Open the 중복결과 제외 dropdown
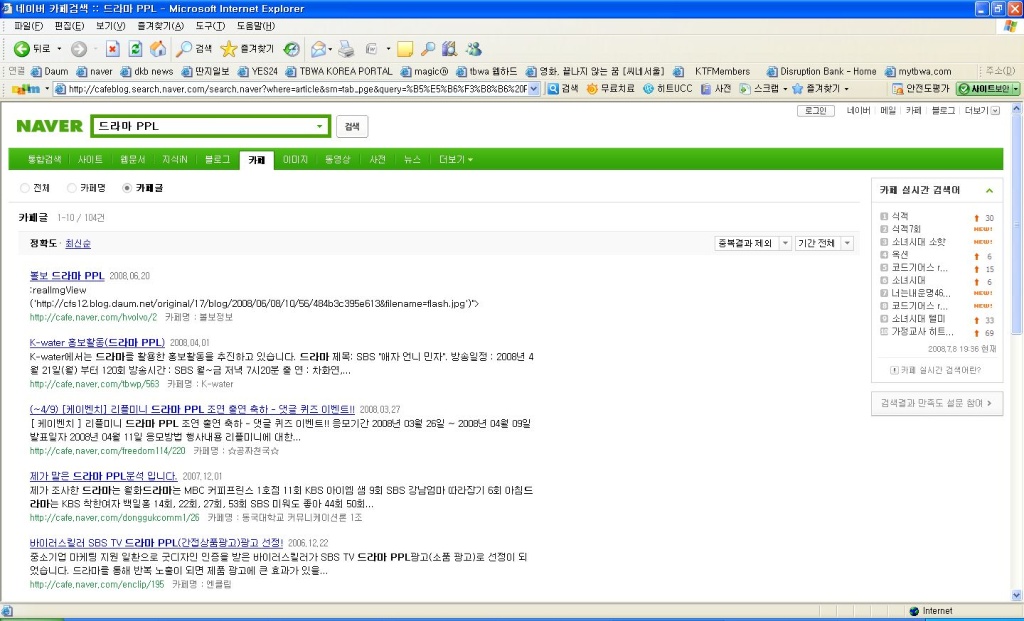 pos(786,243)
